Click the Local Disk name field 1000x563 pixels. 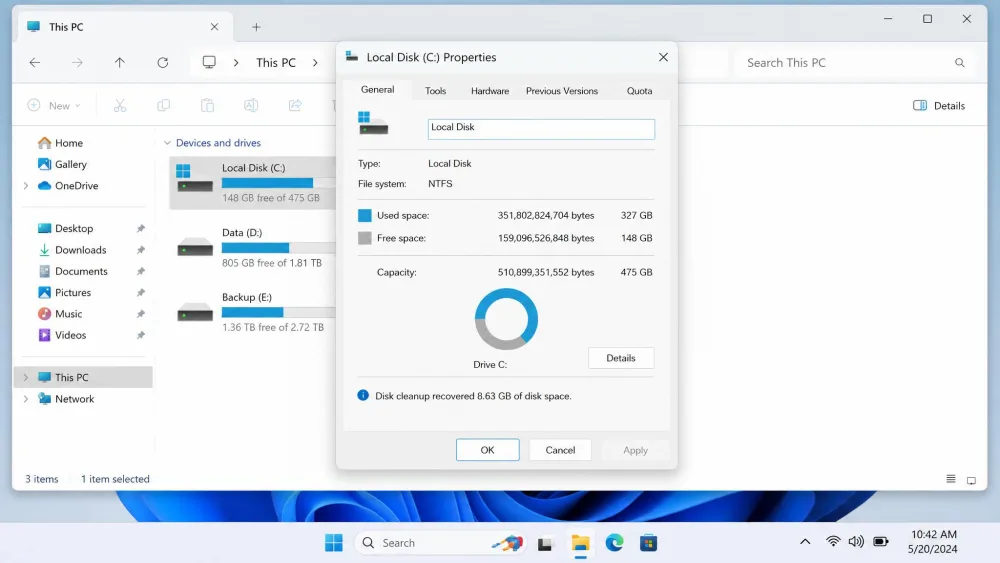click(x=541, y=129)
